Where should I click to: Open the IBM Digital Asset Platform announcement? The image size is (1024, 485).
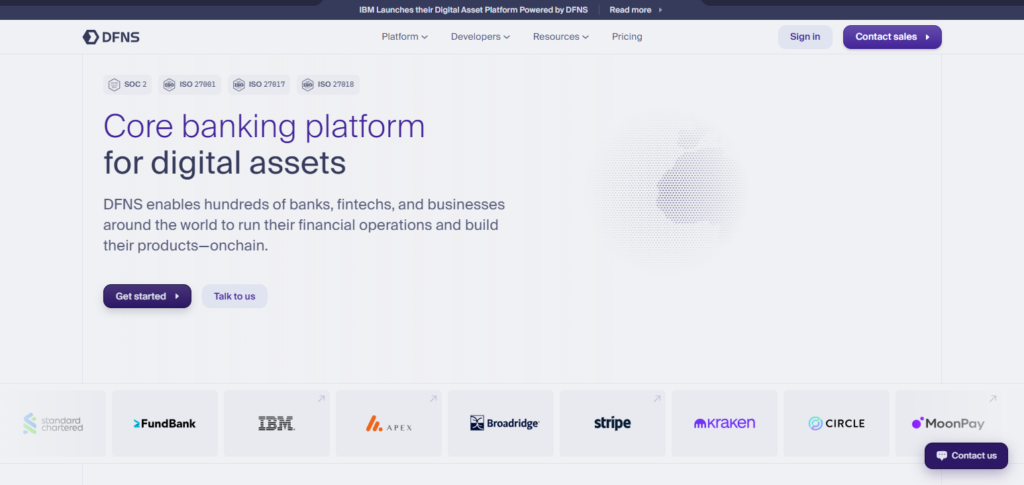click(473, 10)
